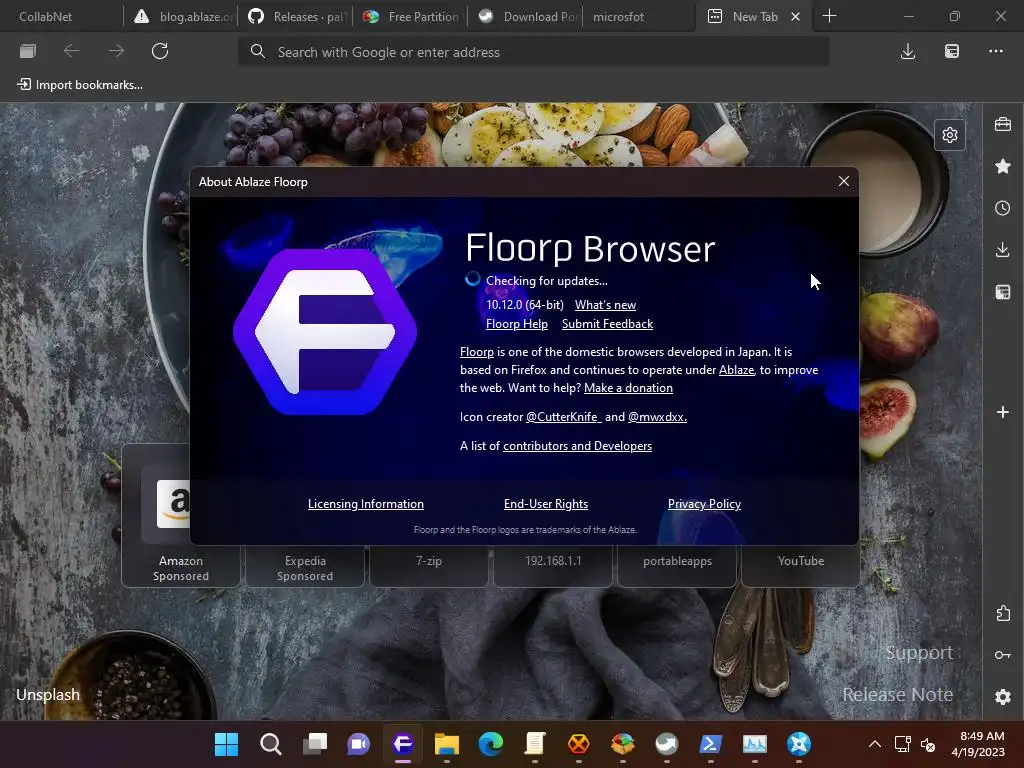Show hidden system tray icons chevron
The image size is (1024, 768).
coord(875,744)
